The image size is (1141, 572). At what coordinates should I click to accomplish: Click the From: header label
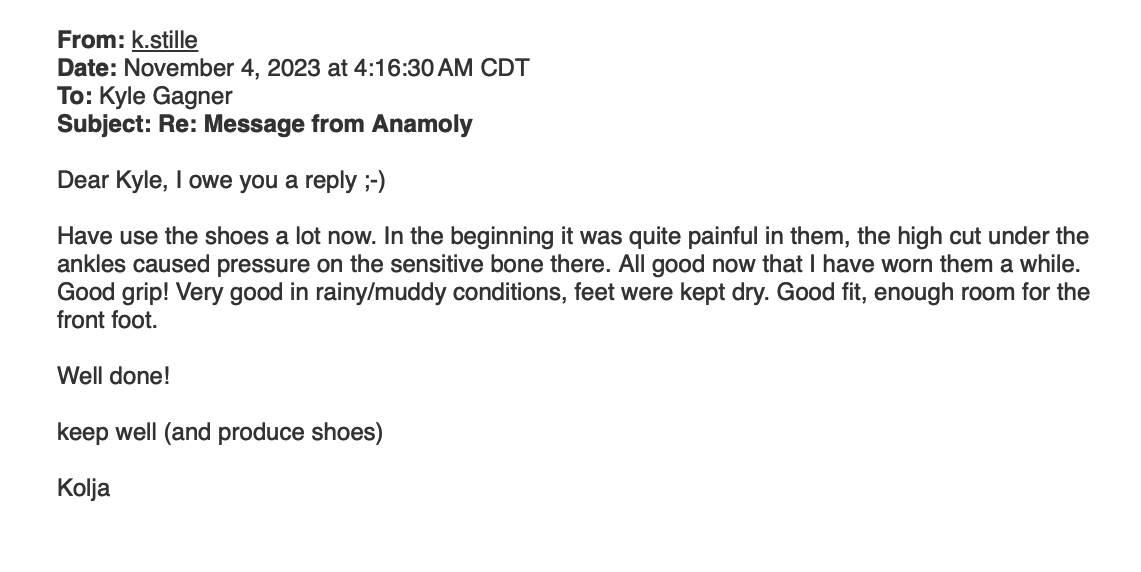pos(91,39)
